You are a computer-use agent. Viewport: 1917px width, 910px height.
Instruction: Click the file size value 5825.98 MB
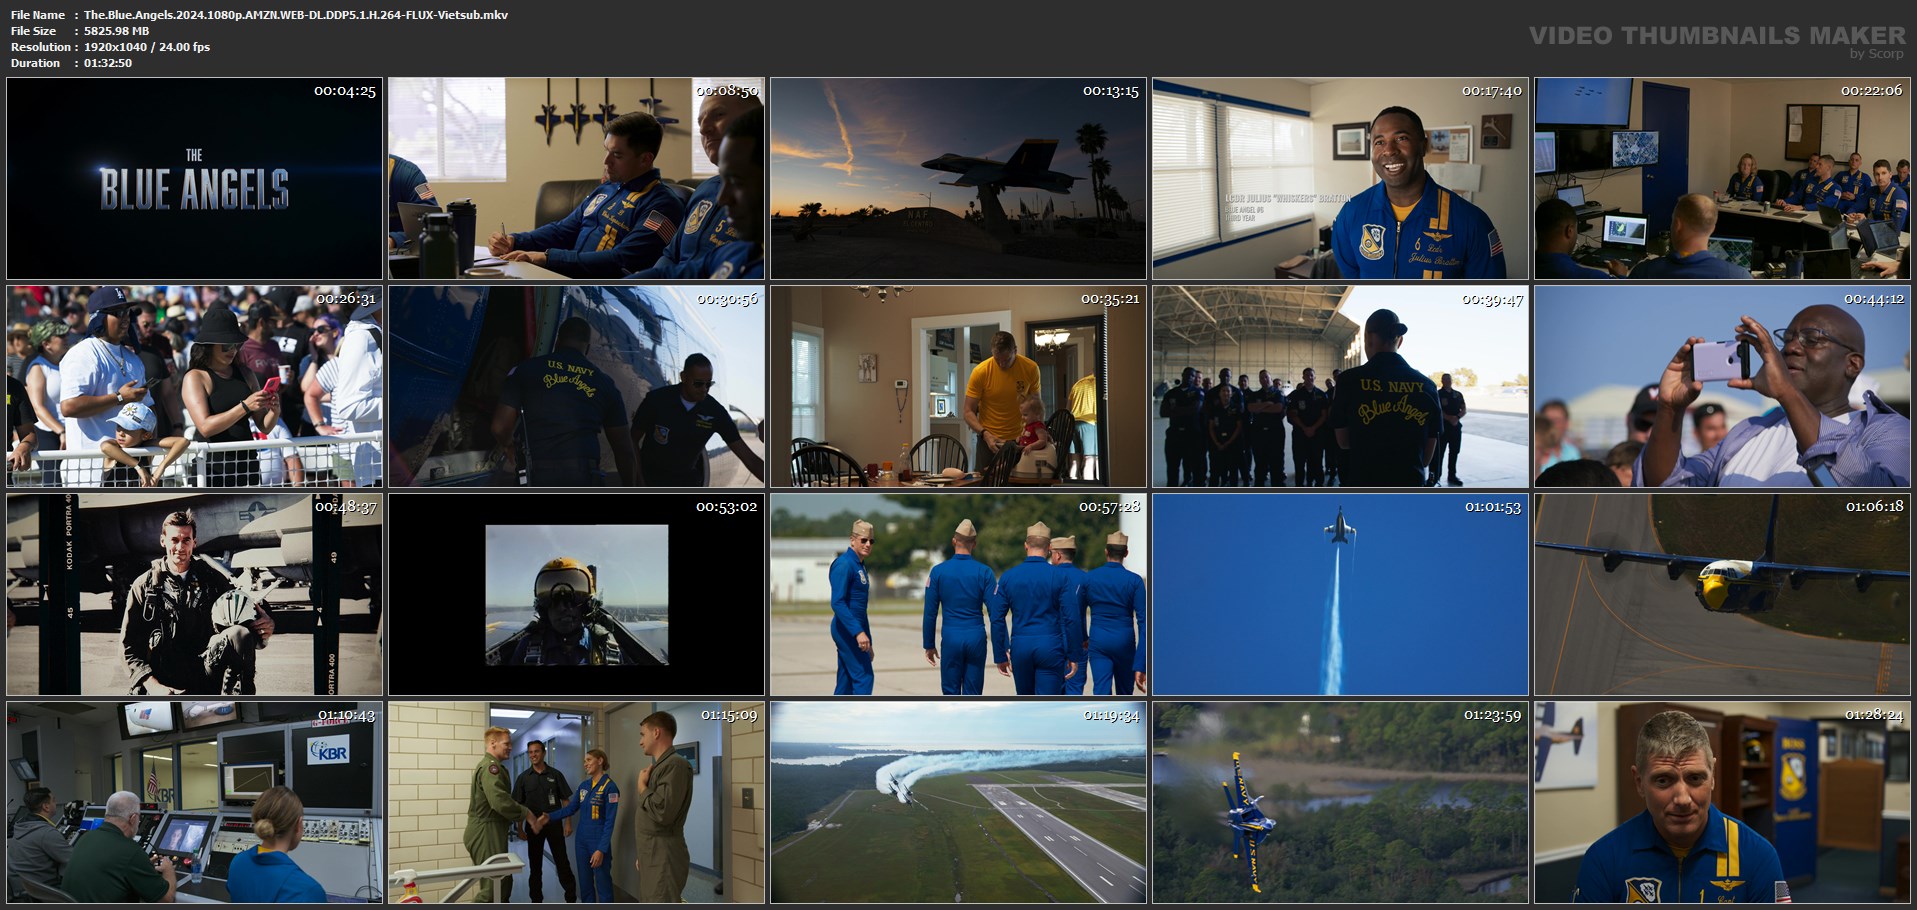pyautogui.click(x=117, y=31)
